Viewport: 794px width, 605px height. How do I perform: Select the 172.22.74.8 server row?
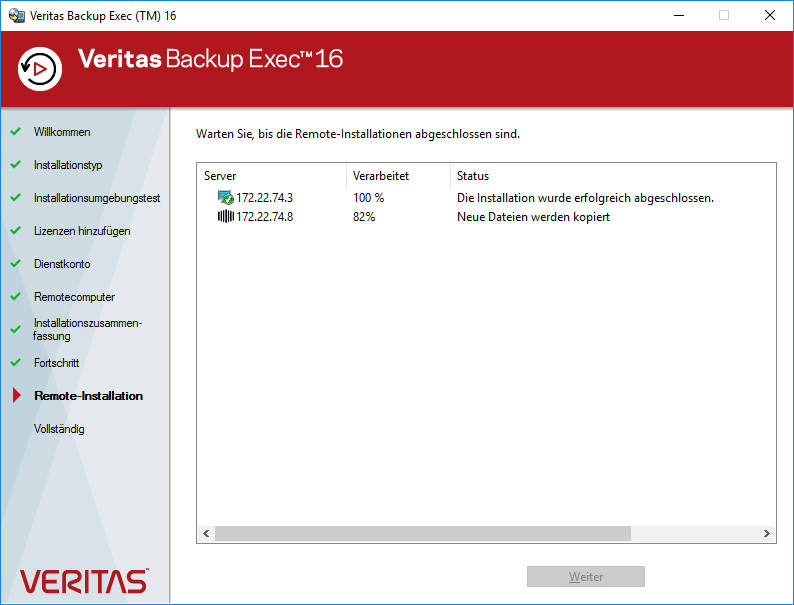pos(264,217)
